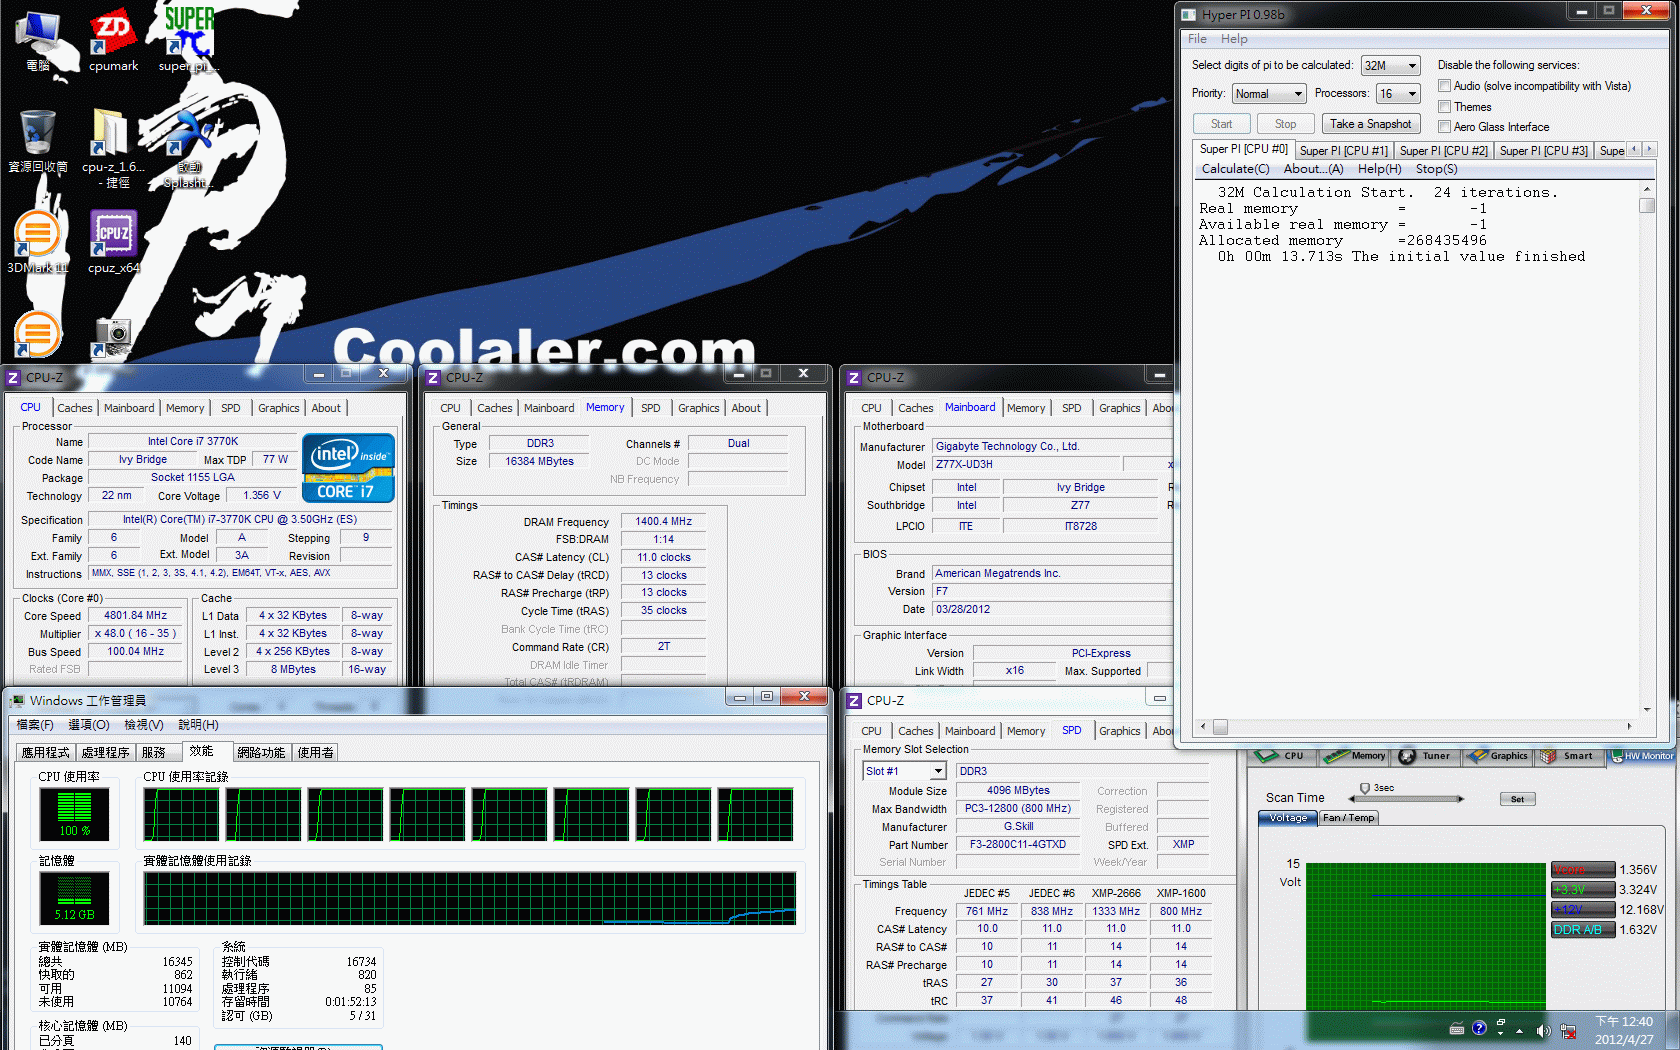The width and height of the screenshot is (1680, 1050).
Task: Open the cpumark desktop shortcut
Action: tap(113, 40)
